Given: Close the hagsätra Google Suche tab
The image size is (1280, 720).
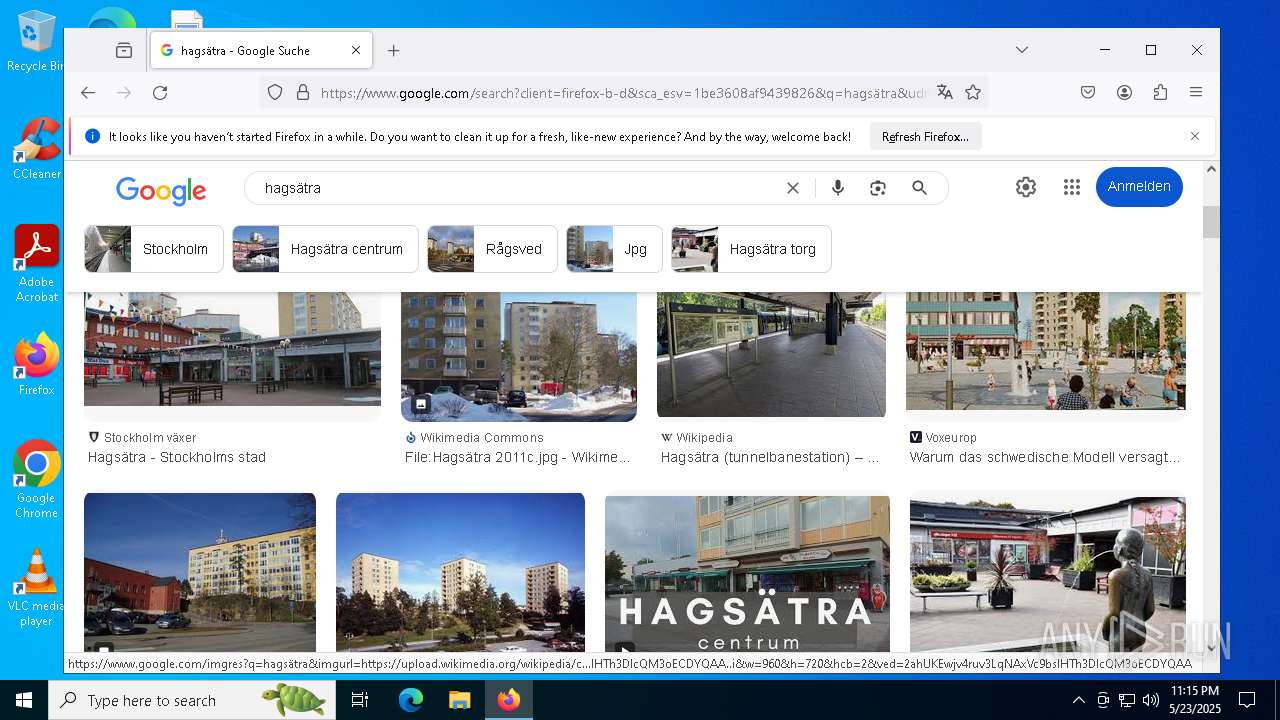Looking at the screenshot, I should (356, 50).
